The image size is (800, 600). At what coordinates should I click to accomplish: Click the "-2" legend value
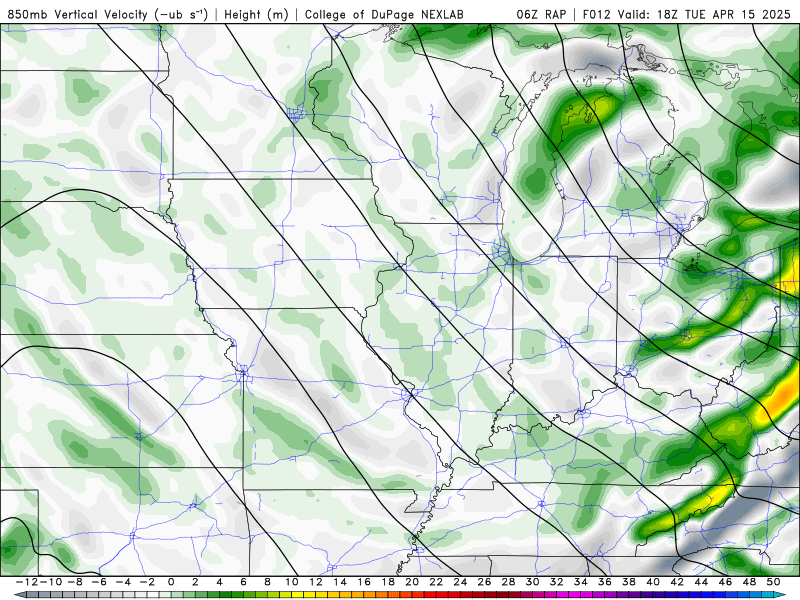click(x=147, y=582)
